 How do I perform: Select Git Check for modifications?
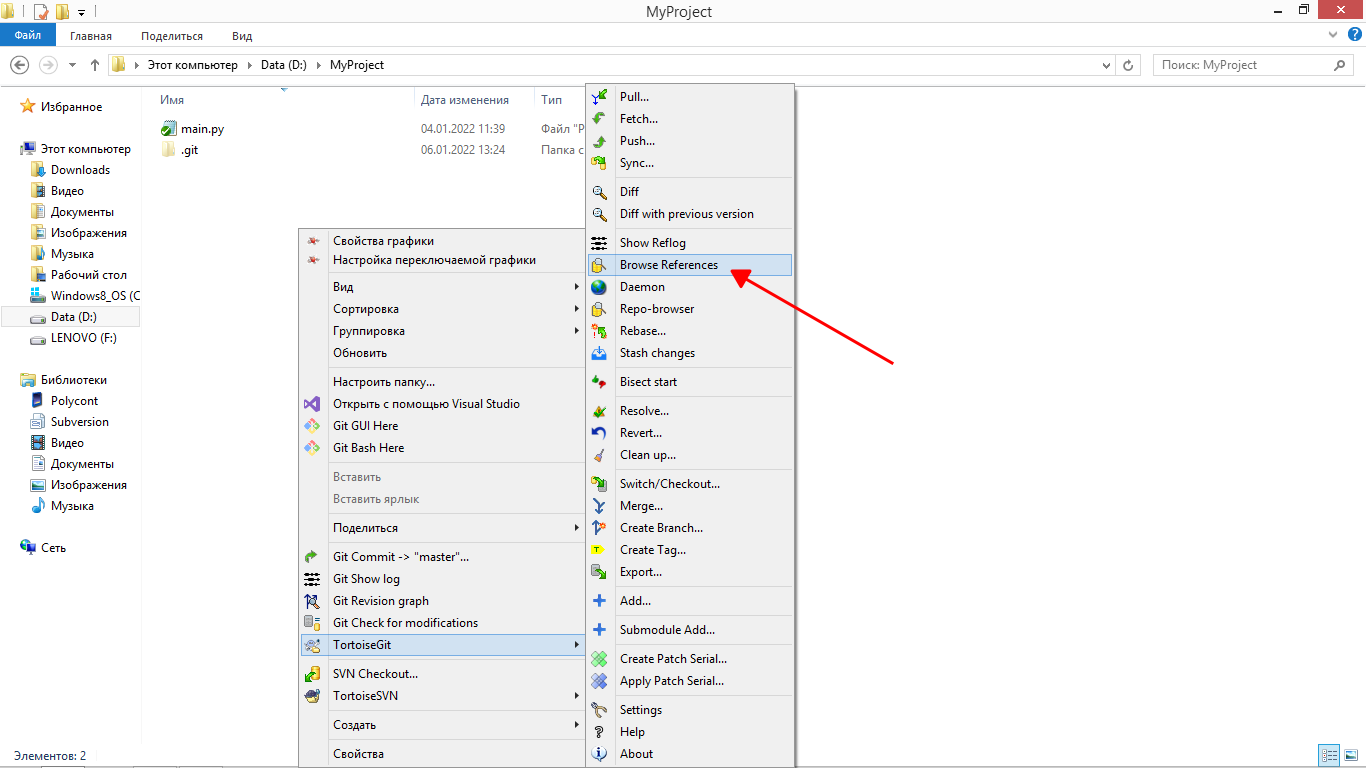click(x=442, y=623)
